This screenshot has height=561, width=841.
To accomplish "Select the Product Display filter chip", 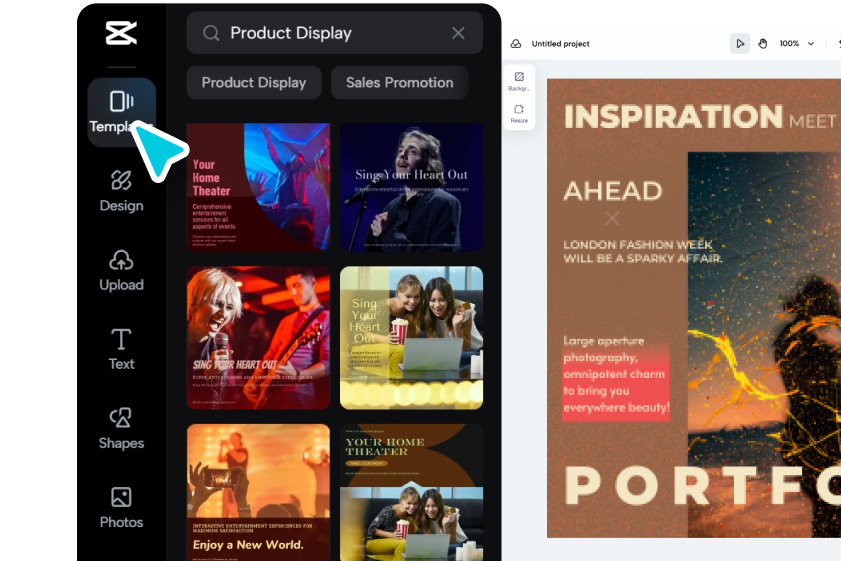I will [254, 83].
